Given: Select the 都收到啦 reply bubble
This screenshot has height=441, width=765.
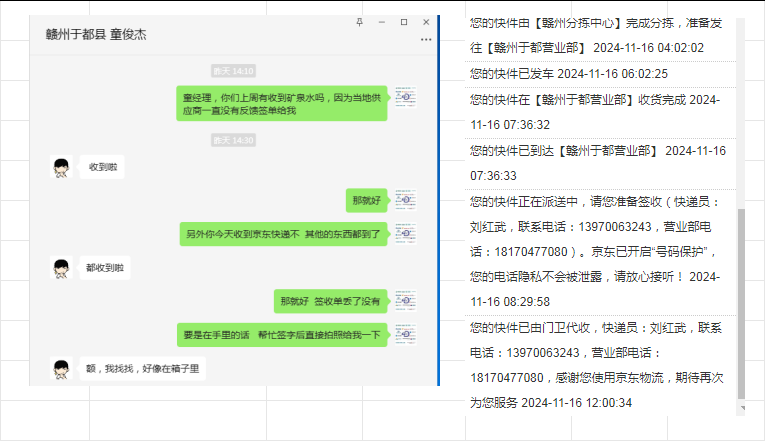Looking at the screenshot, I should tap(105, 268).
